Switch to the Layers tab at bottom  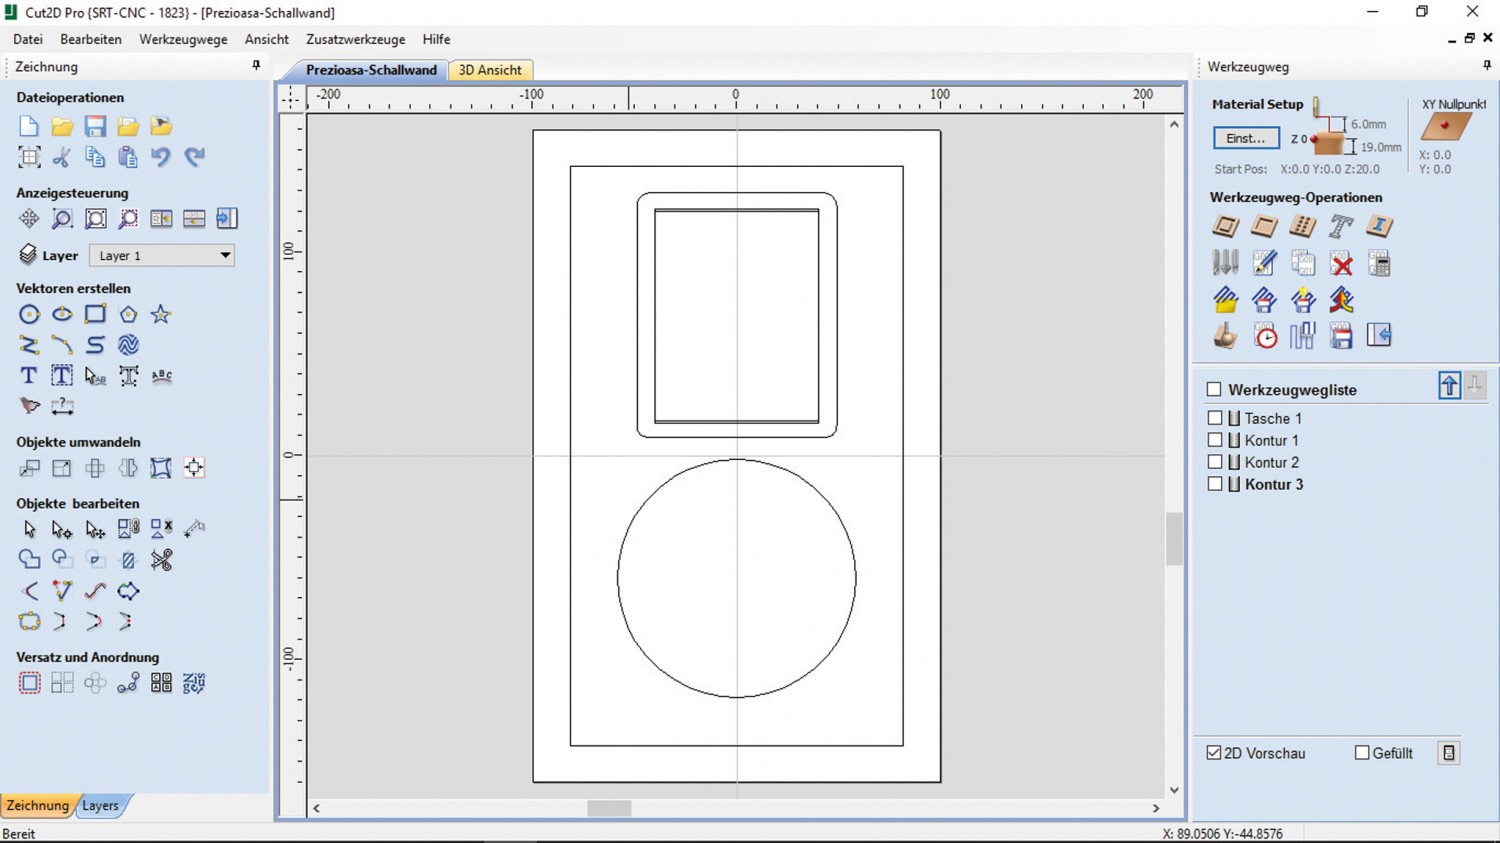[x=100, y=805]
